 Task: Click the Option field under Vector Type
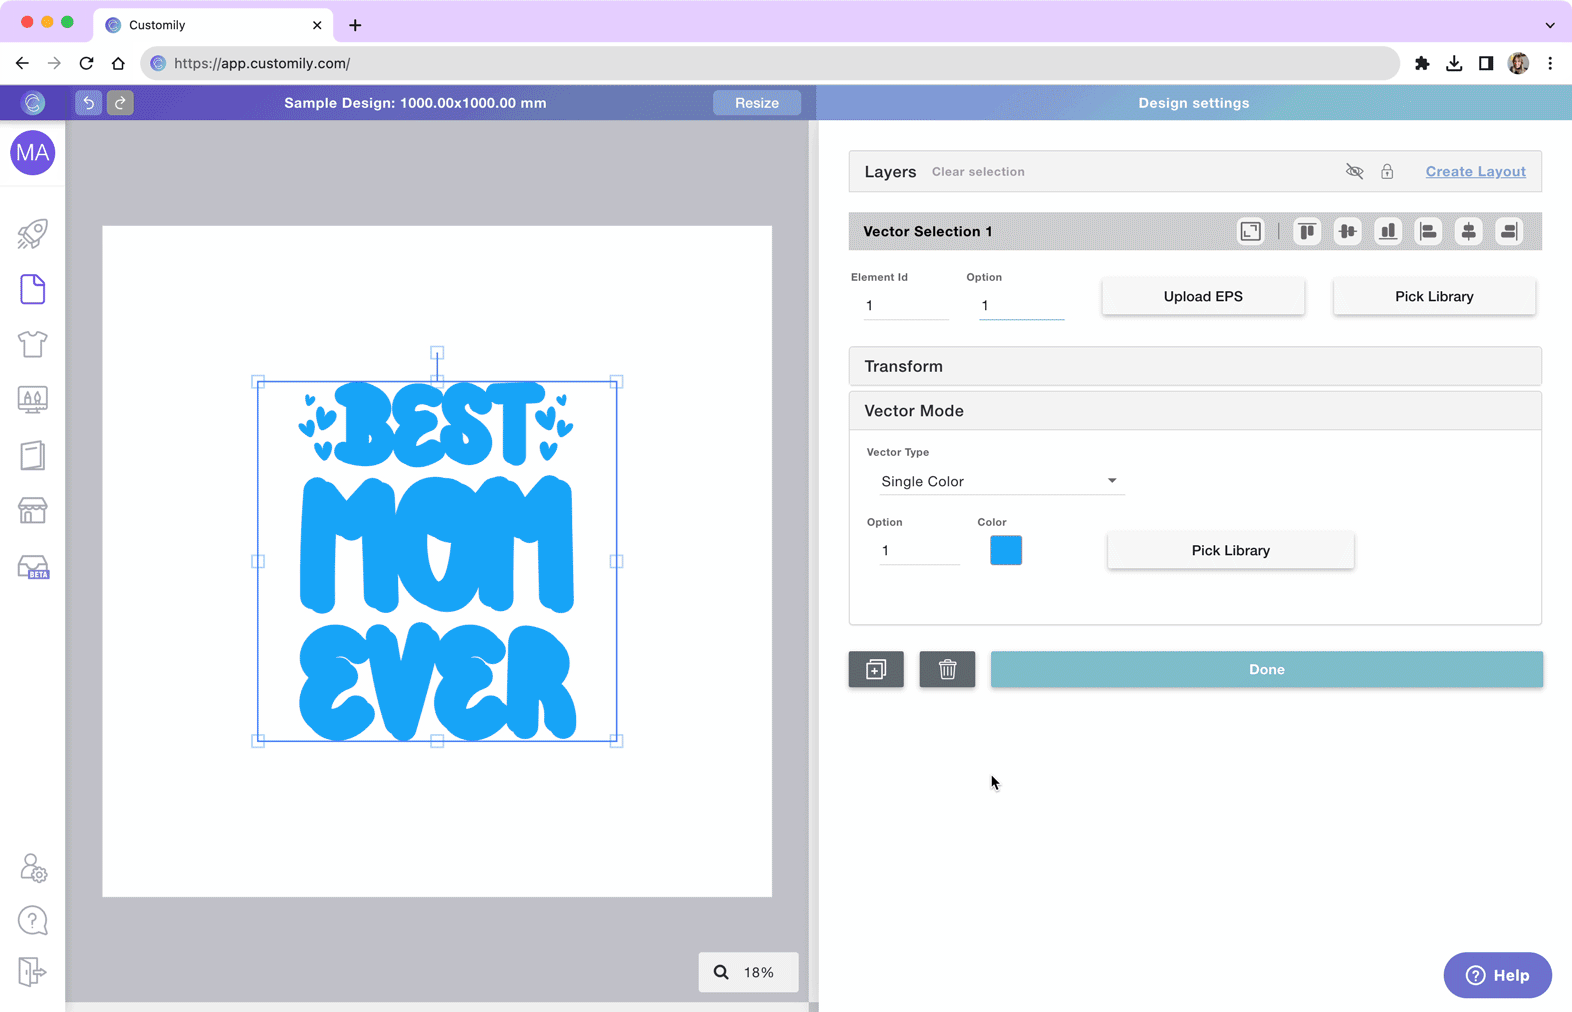pos(919,551)
